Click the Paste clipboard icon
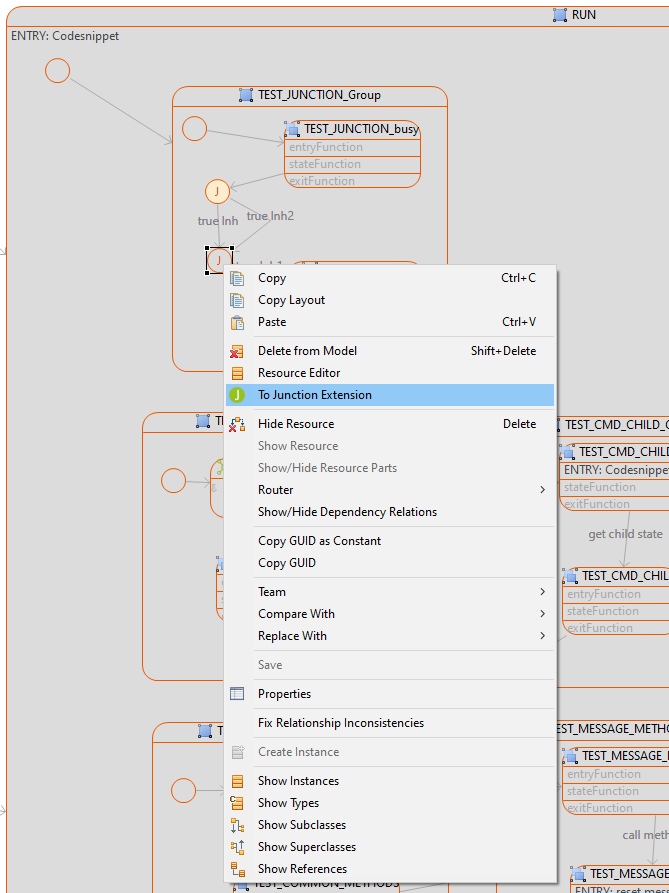 pos(237,322)
